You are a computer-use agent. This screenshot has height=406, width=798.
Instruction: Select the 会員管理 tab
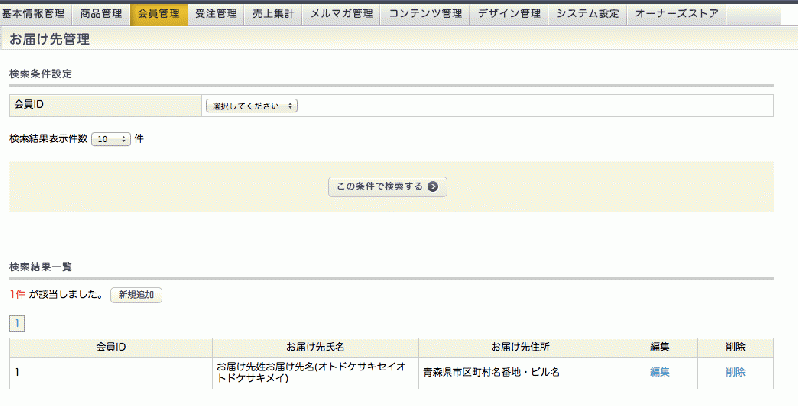point(158,14)
